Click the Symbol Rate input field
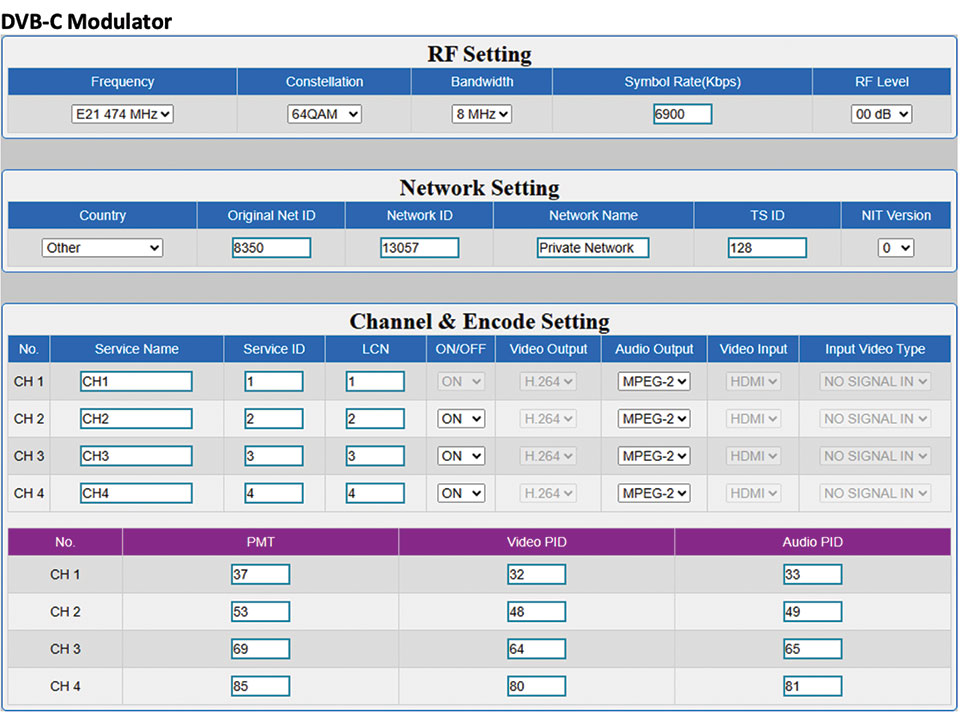960x720 pixels. (682, 114)
